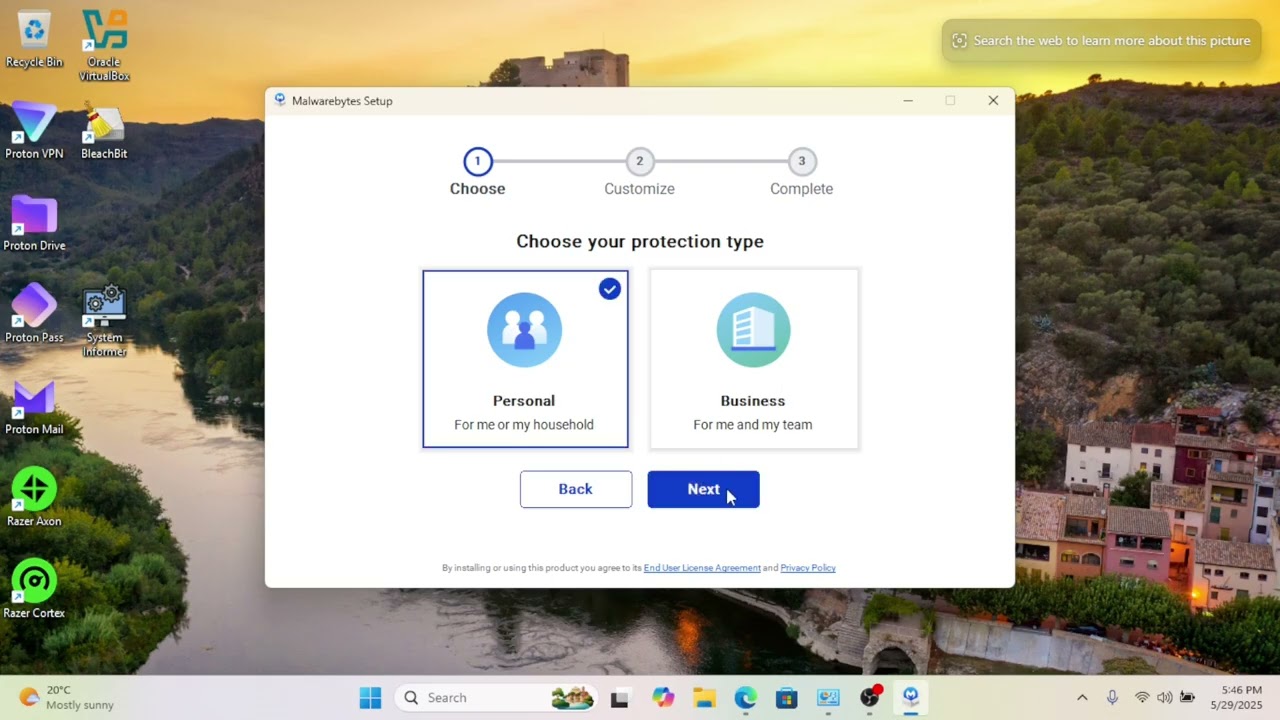Click the battery status tray icon

point(1188,698)
